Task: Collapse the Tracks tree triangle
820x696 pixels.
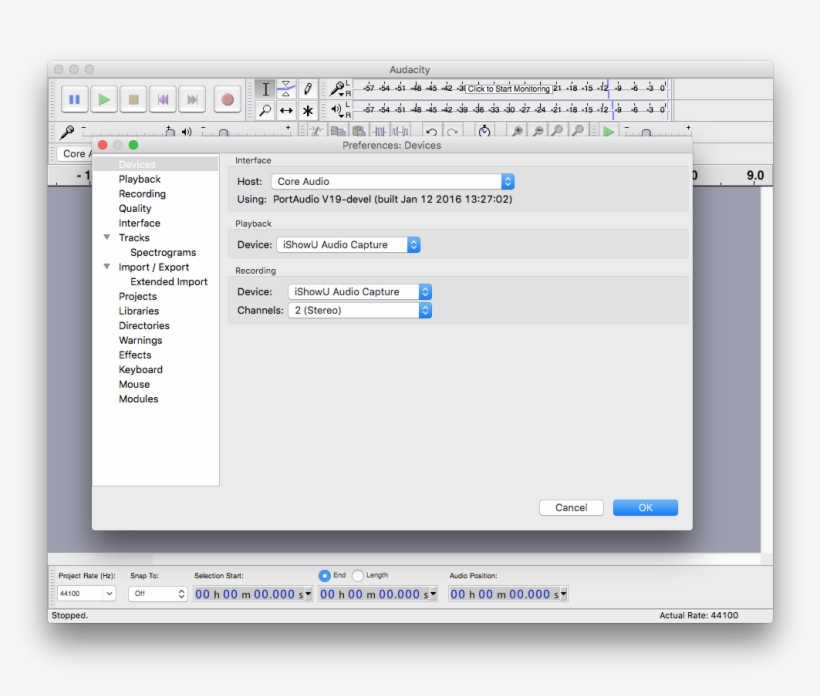Action: tap(107, 237)
